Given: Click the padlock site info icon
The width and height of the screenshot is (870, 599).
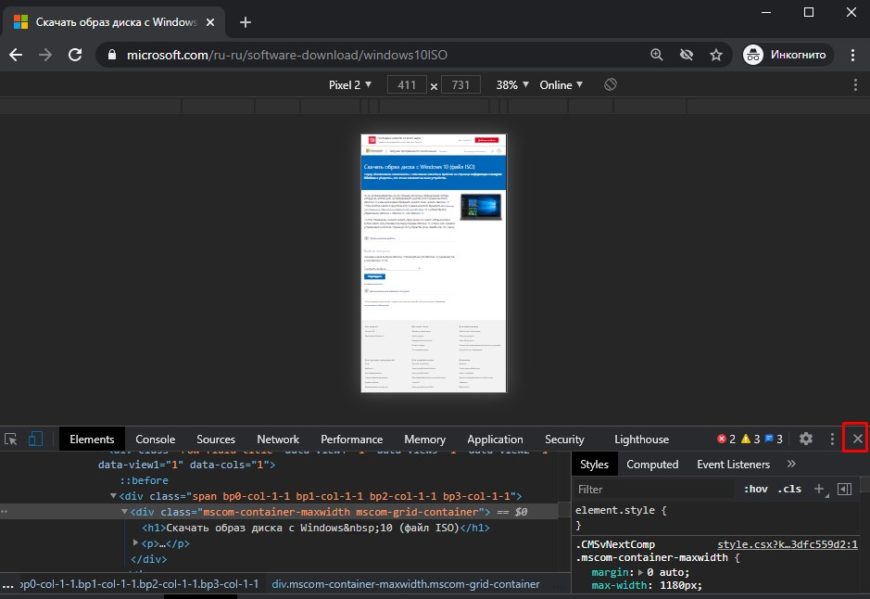Looking at the screenshot, I should pos(112,54).
